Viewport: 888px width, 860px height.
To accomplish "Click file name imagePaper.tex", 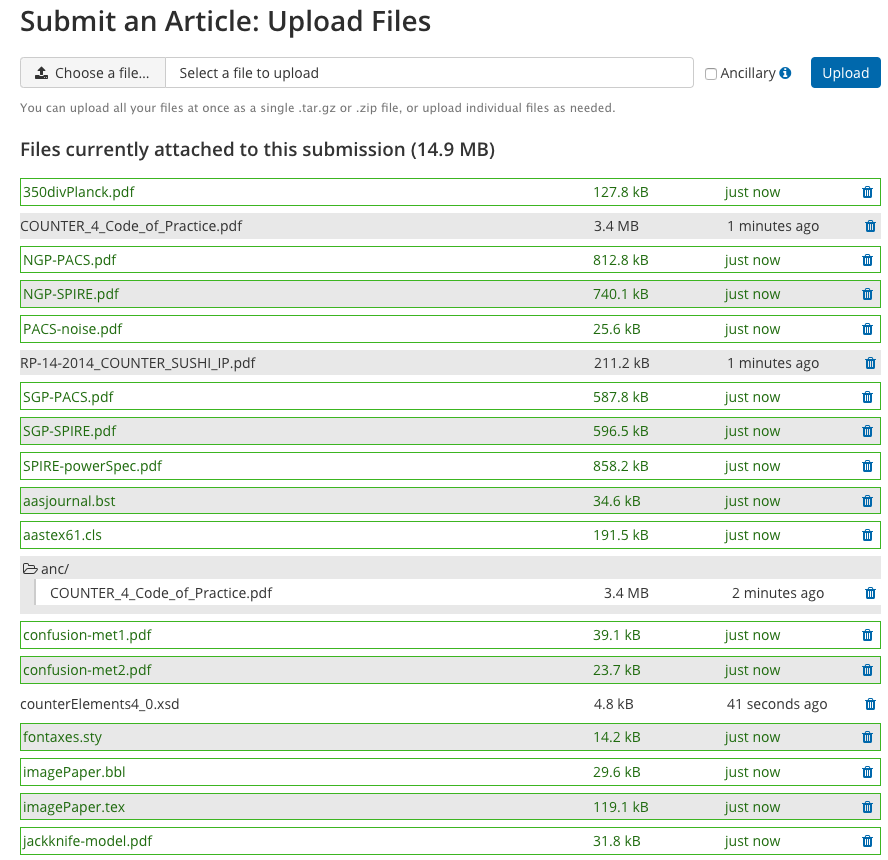I will [74, 807].
